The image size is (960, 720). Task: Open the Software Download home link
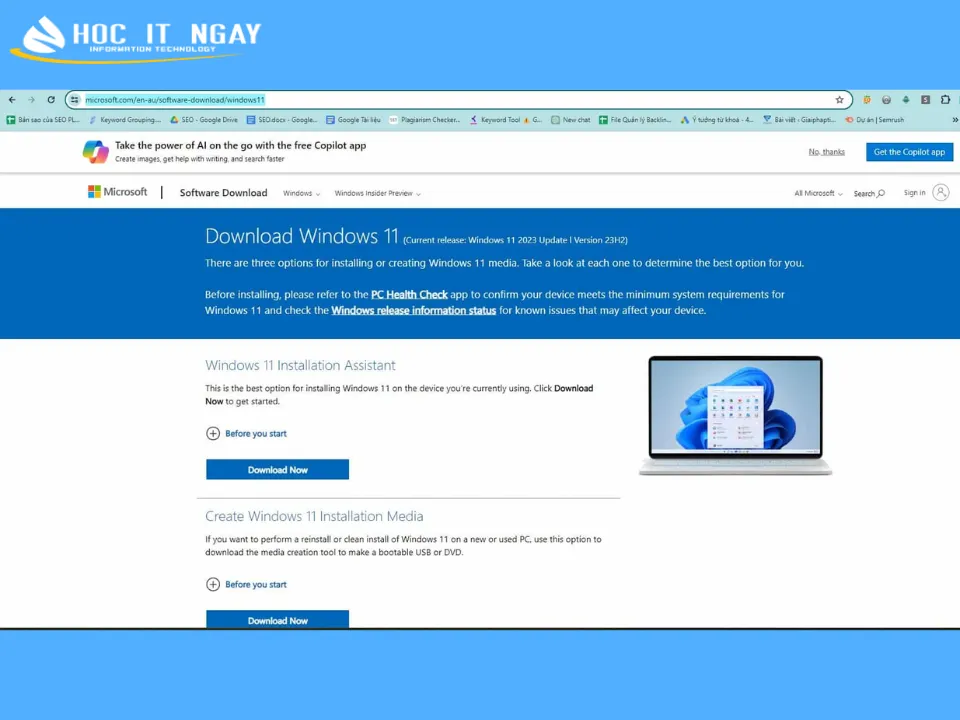click(x=223, y=193)
